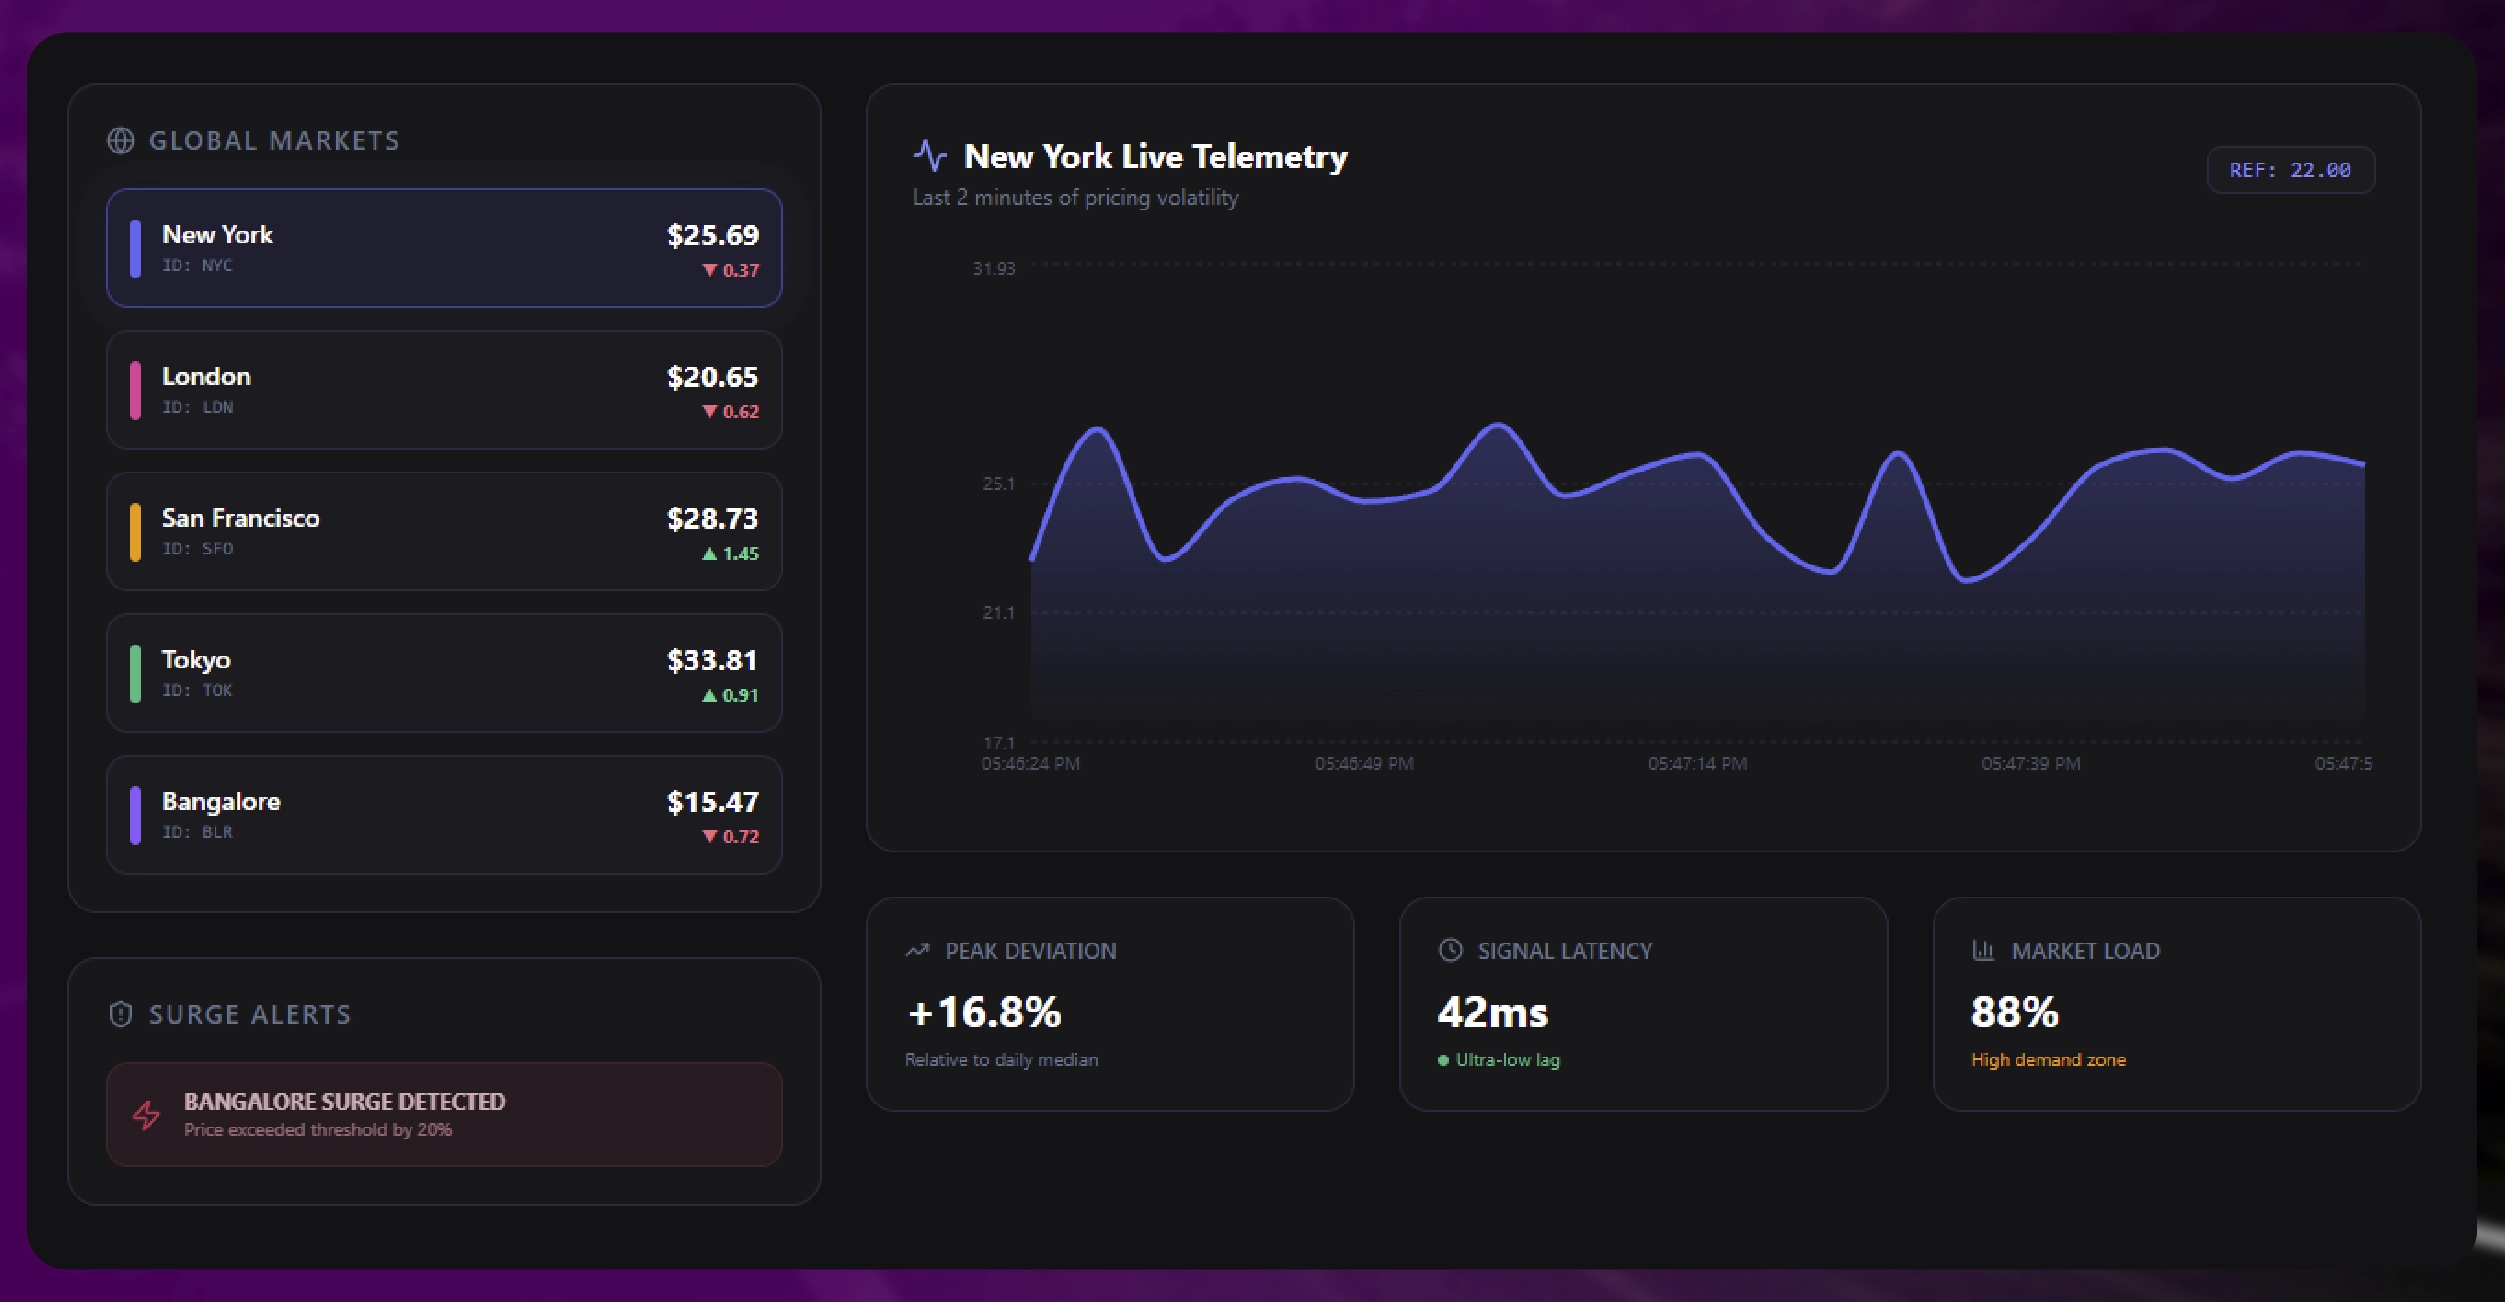The width and height of the screenshot is (2505, 1302).
Task: Click the orange San Francisco color bar
Action: click(135, 532)
